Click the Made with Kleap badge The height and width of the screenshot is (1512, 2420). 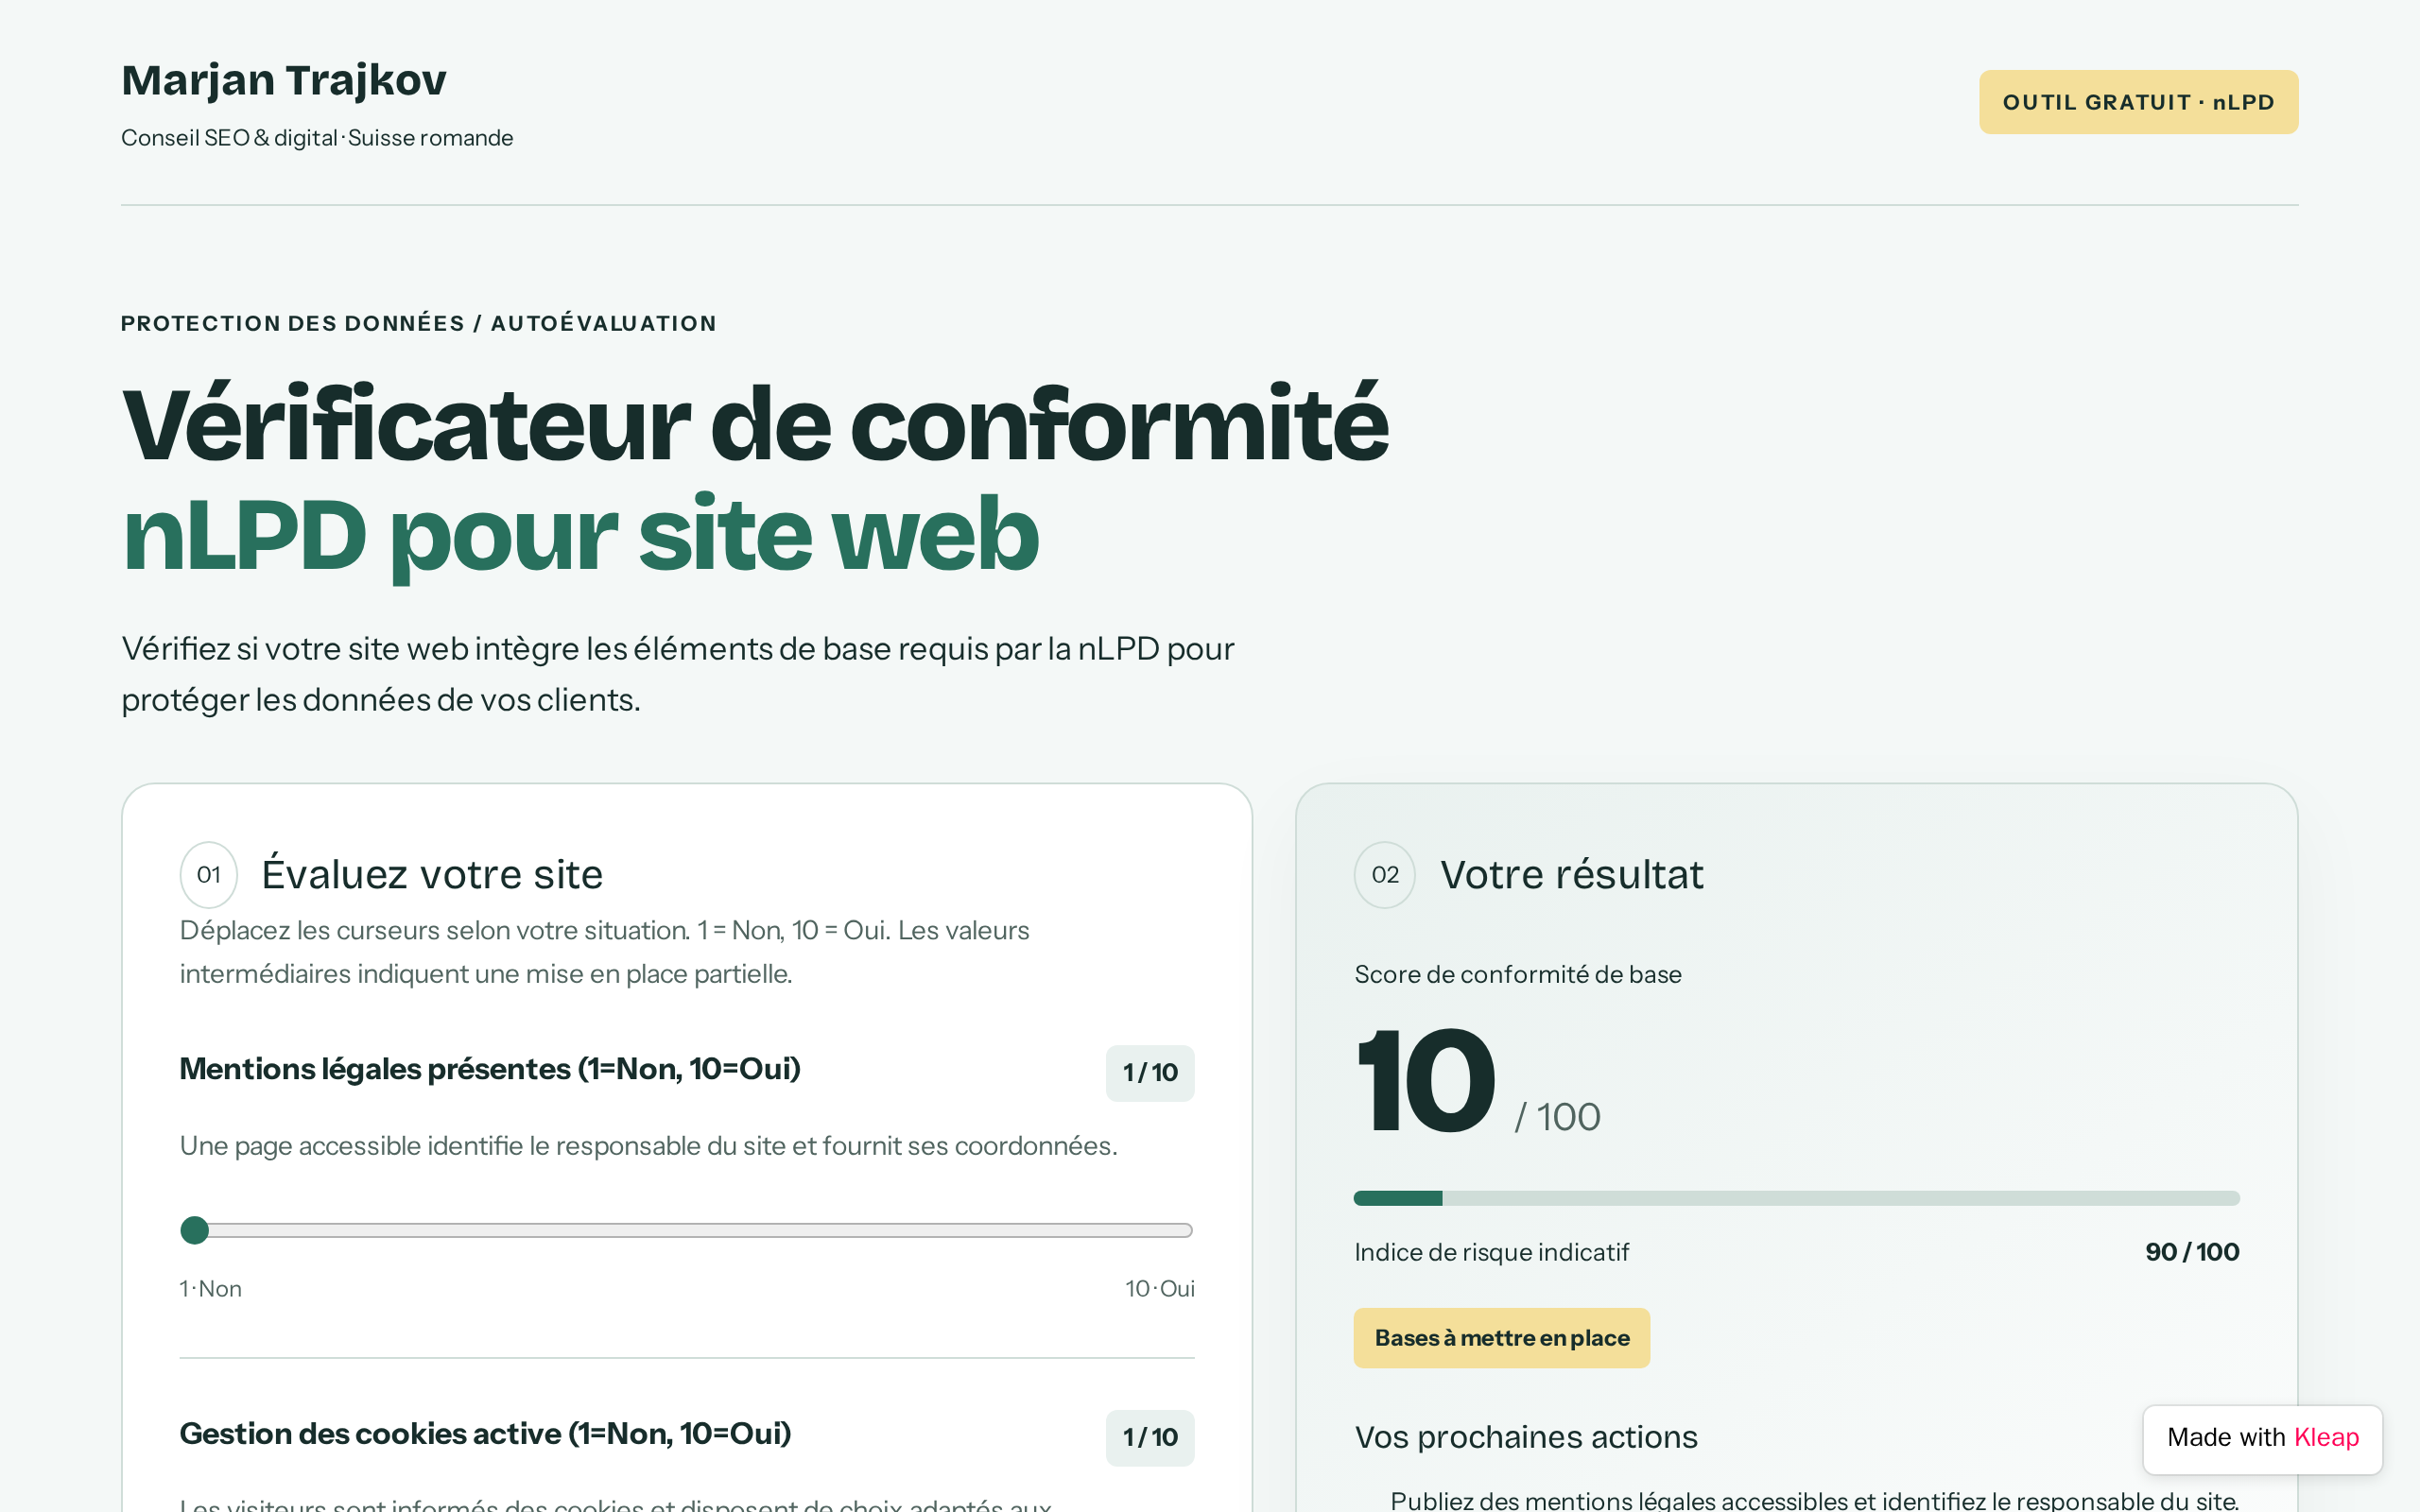tap(2262, 1438)
